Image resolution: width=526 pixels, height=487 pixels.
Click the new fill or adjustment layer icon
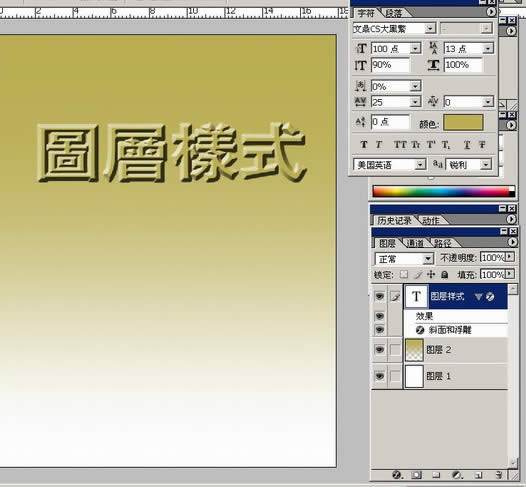457,475
